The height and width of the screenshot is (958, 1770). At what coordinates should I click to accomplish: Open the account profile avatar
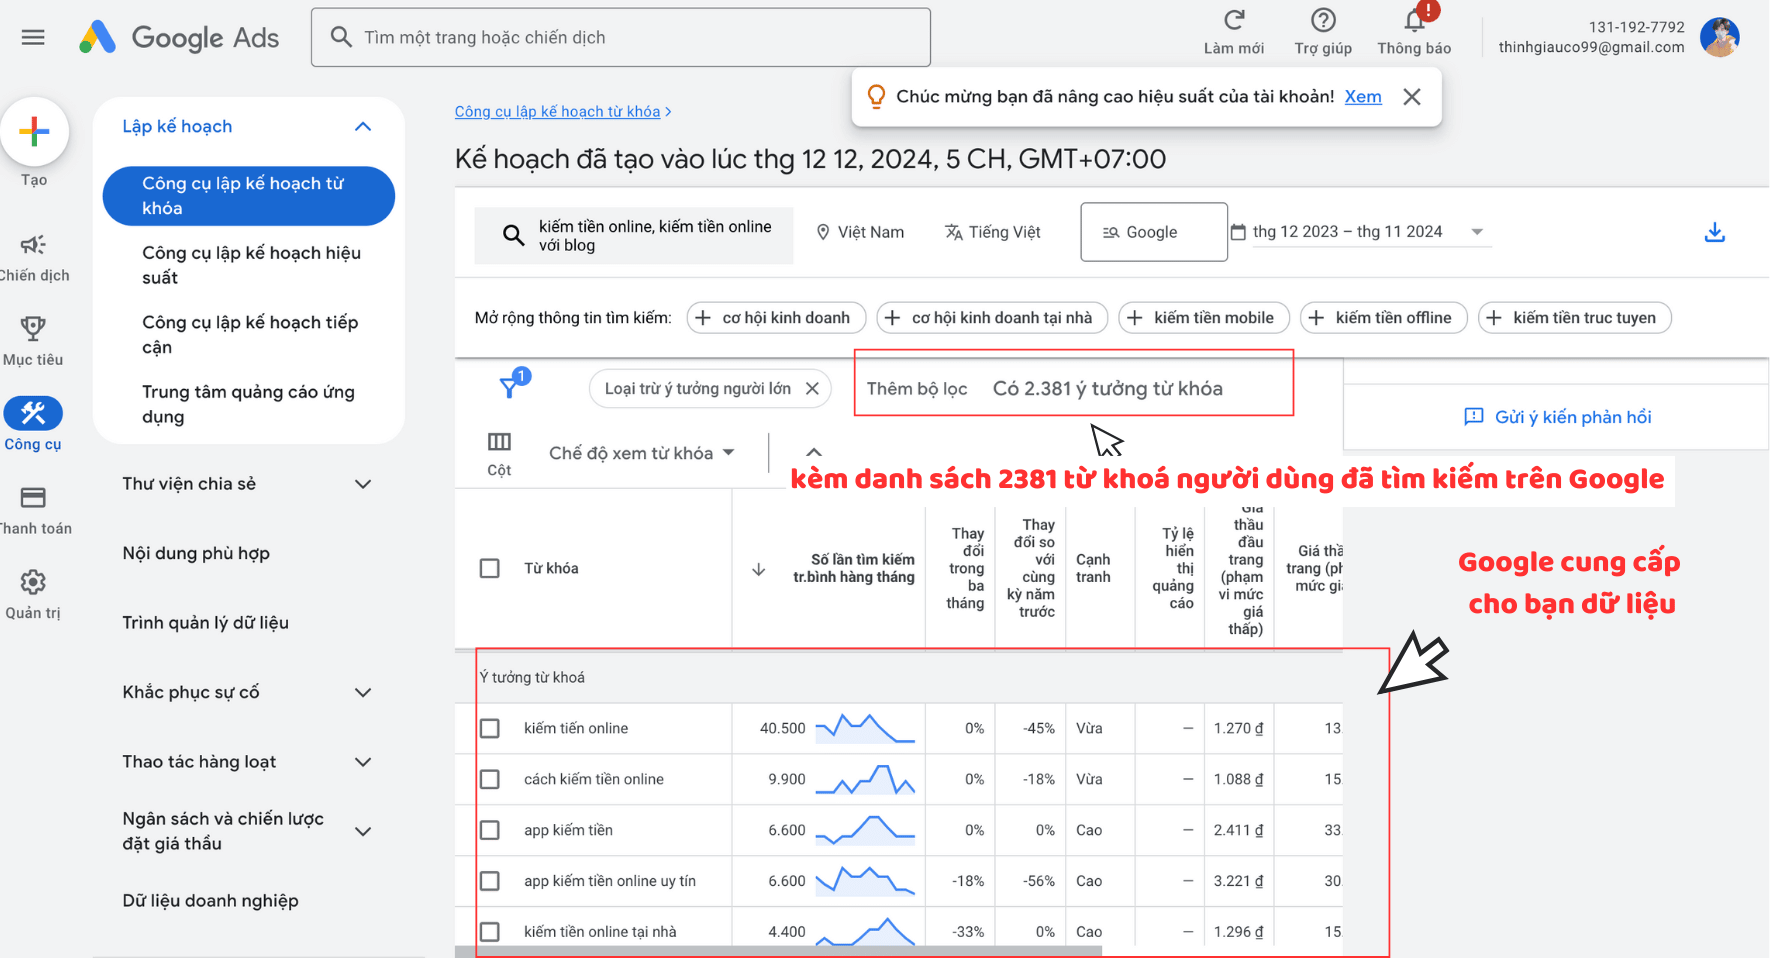click(1719, 37)
